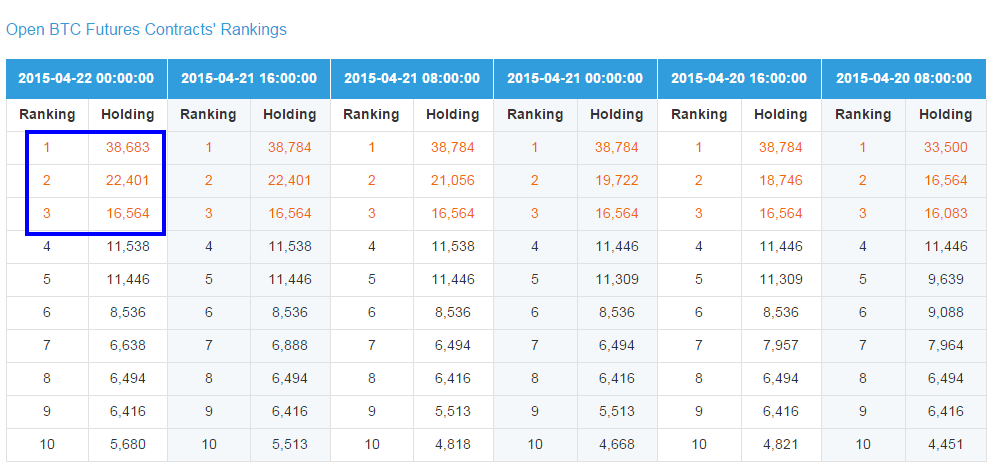Select the 2015-04-20 08:00:00 column header

click(x=904, y=79)
